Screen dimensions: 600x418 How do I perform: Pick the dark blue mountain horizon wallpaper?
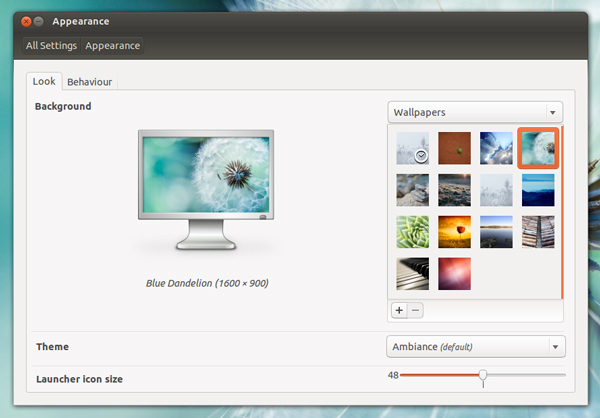(538, 190)
